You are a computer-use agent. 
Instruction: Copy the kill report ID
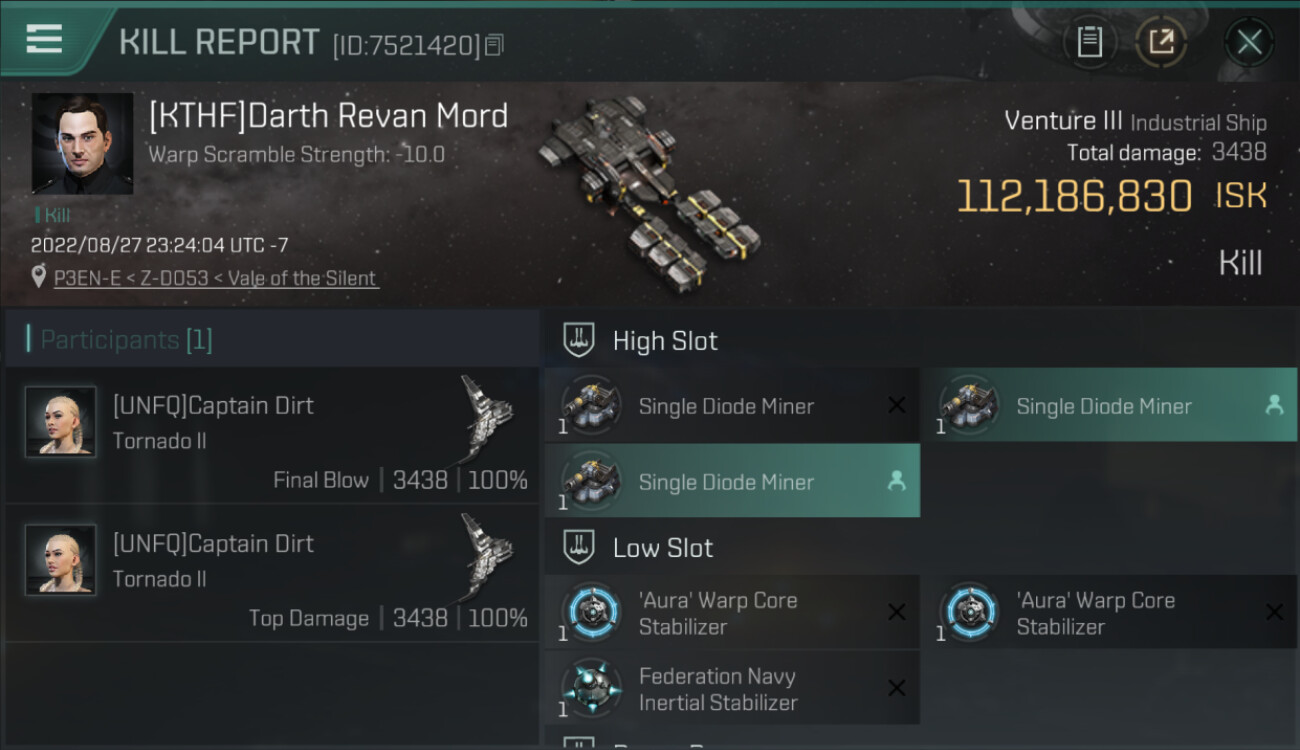point(495,44)
